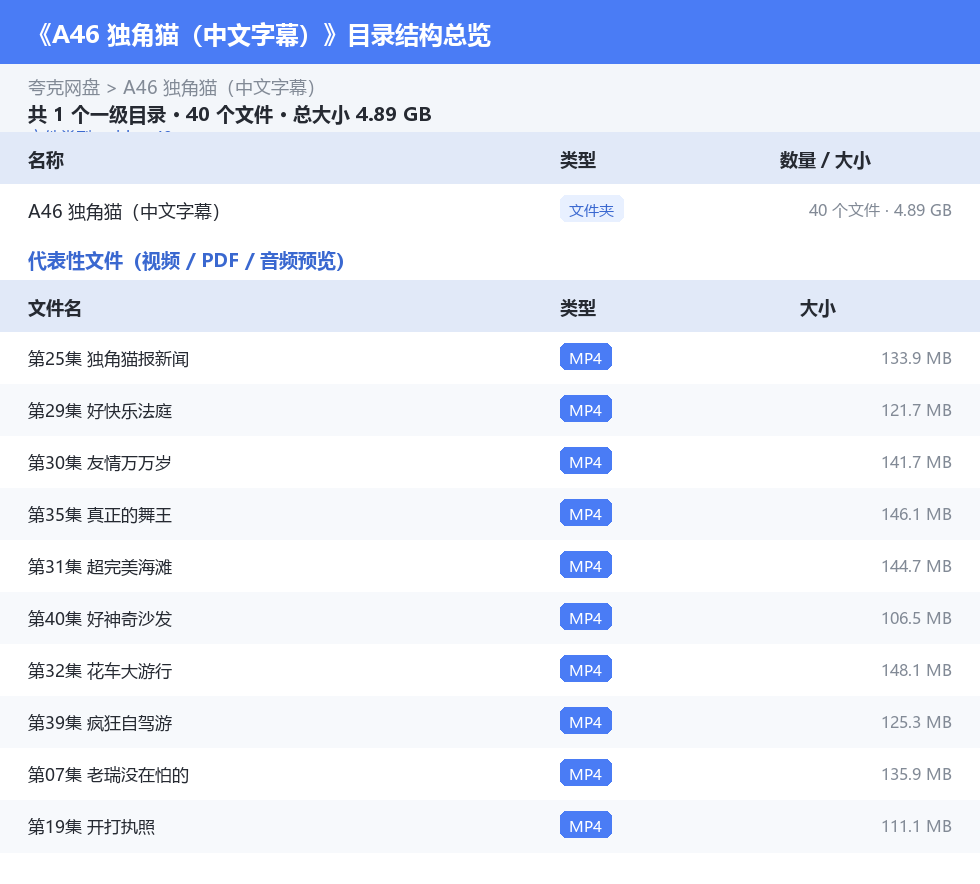Open file 第39集 疯狂自驾游
Screen dimensions: 980x884
100,722
